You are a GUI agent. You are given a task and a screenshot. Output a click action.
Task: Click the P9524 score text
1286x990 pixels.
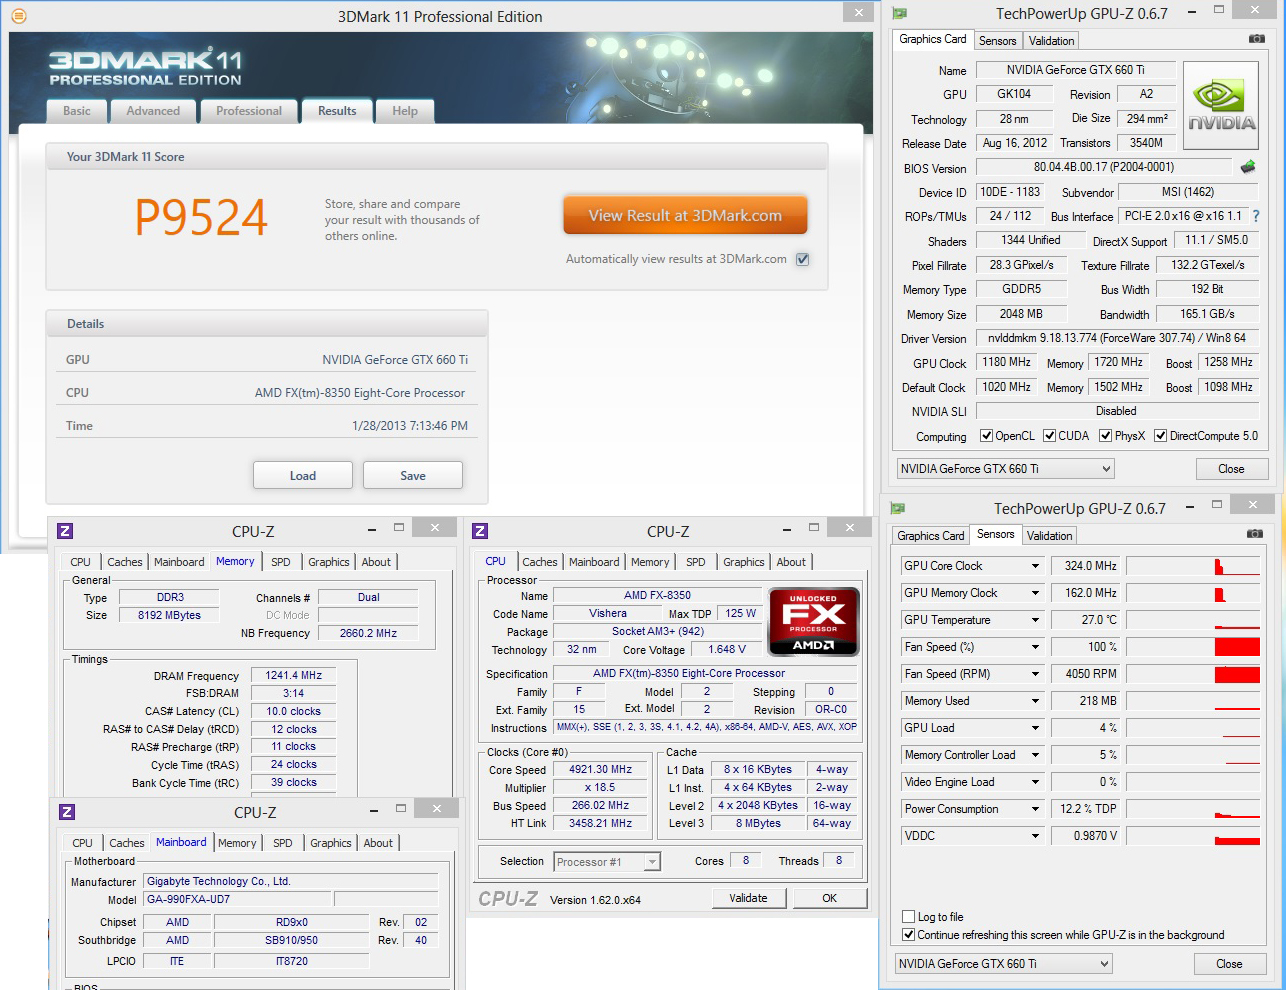[201, 218]
